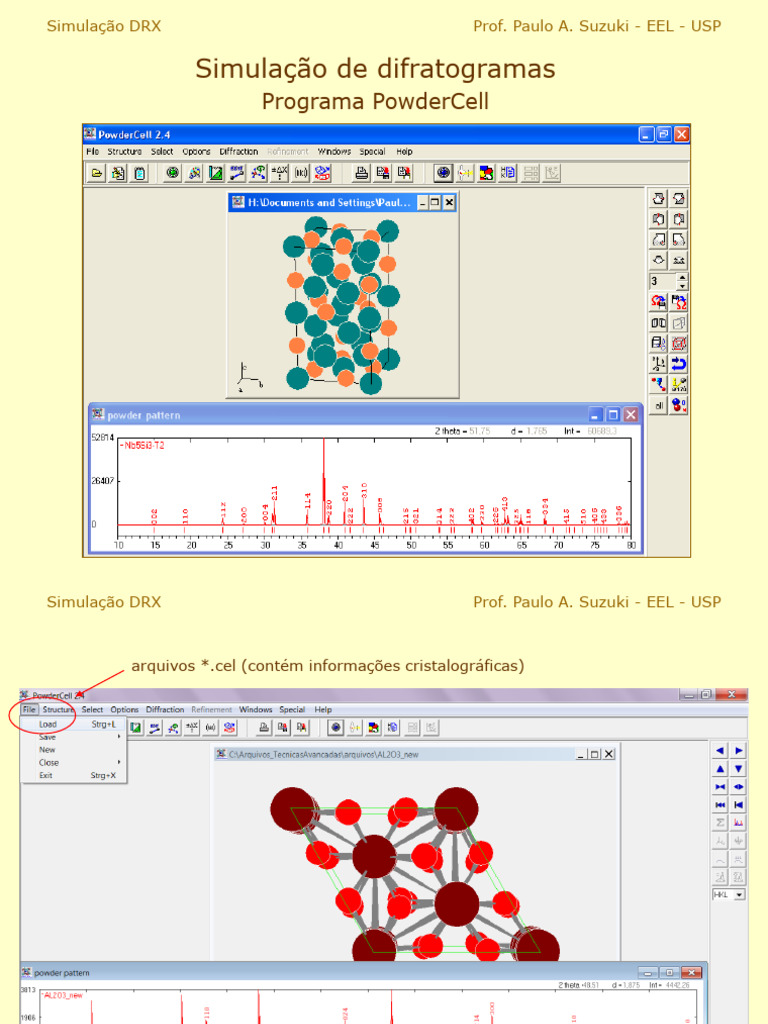Click the Nb5Si3 crystal structure view
768x1024 pixels.
[x=342, y=304]
